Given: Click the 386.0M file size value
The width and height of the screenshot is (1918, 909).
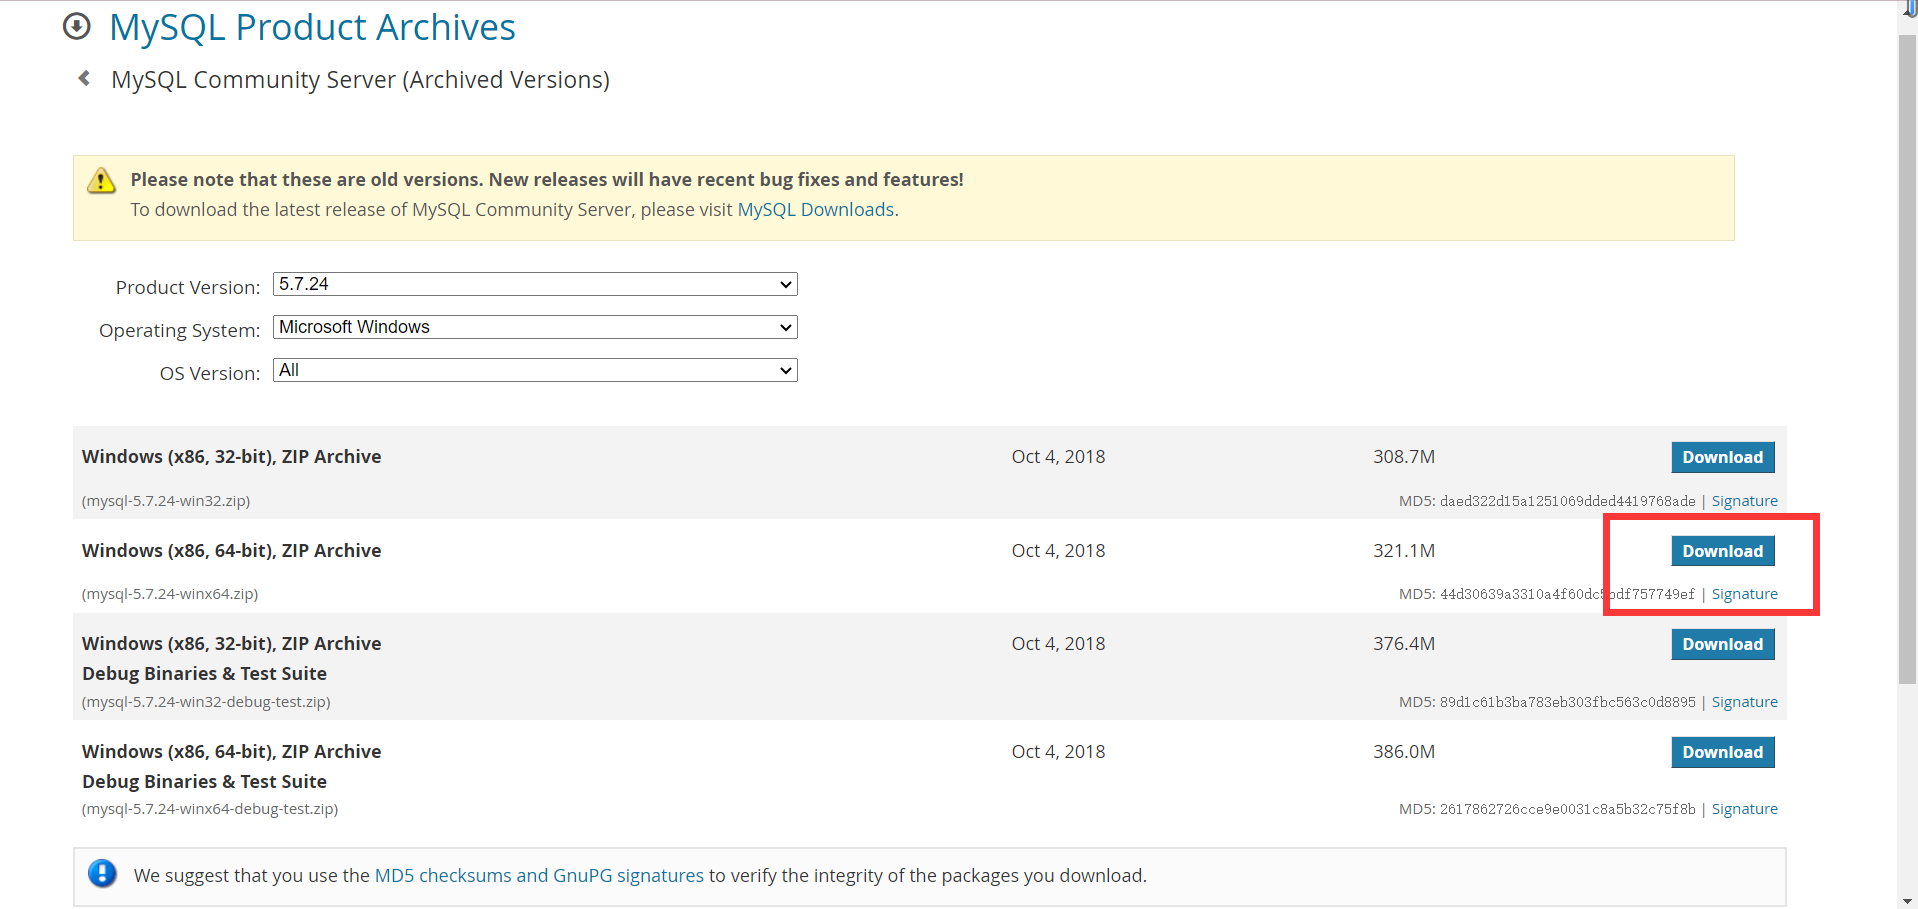Looking at the screenshot, I should point(1404,752).
